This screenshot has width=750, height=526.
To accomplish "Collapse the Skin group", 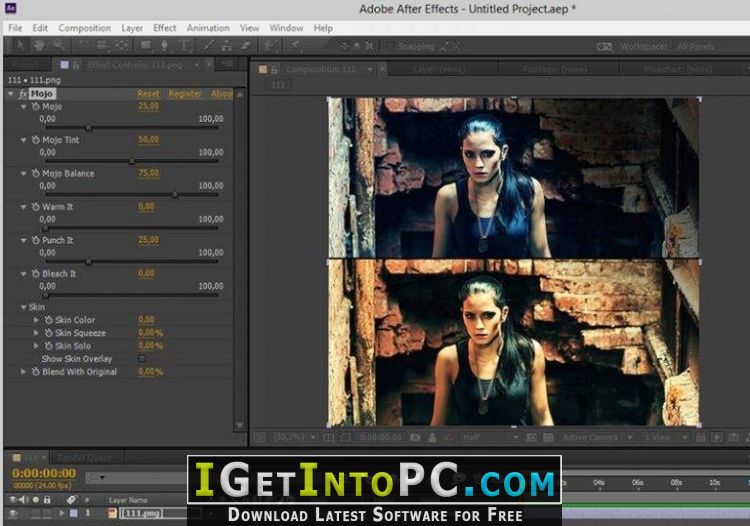I will point(23,307).
